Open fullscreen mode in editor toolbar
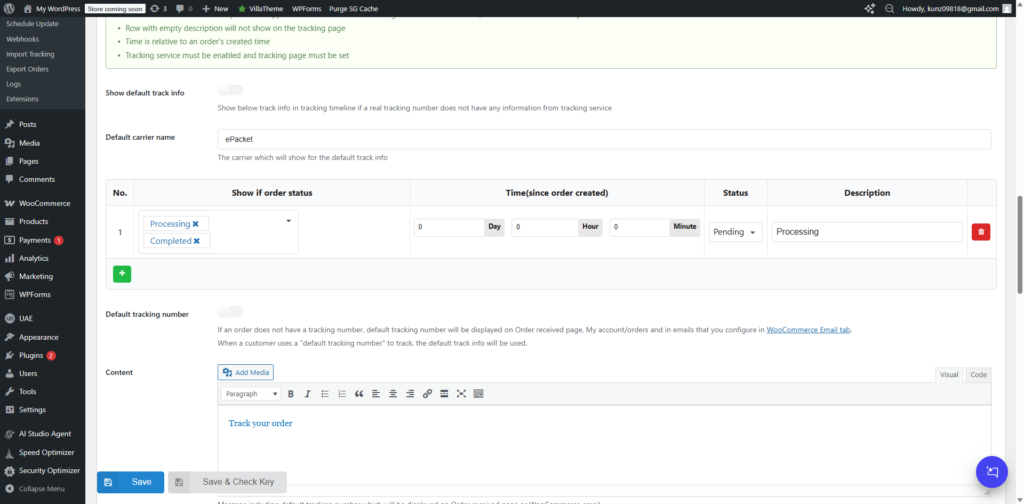The image size is (1024, 504). (x=461, y=394)
